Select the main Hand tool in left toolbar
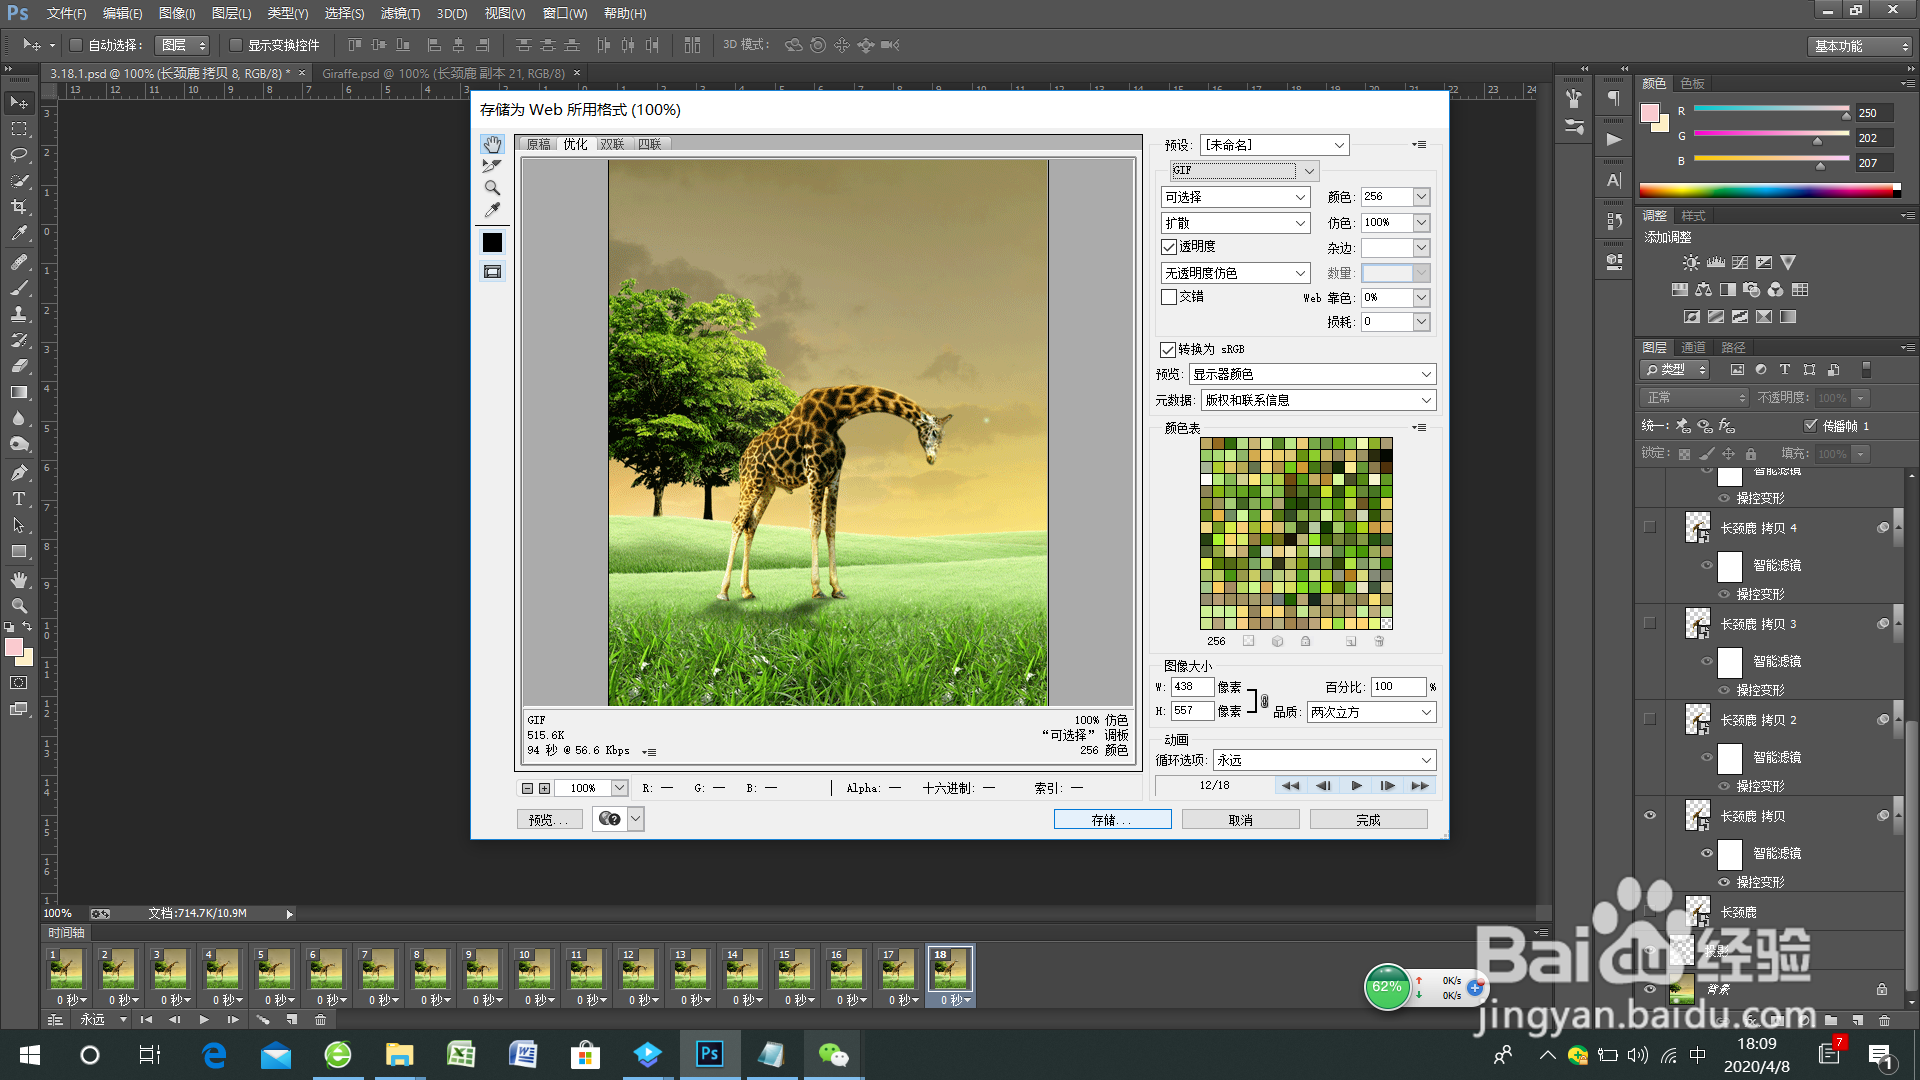Screen dimensions: 1920x1080 point(19,580)
